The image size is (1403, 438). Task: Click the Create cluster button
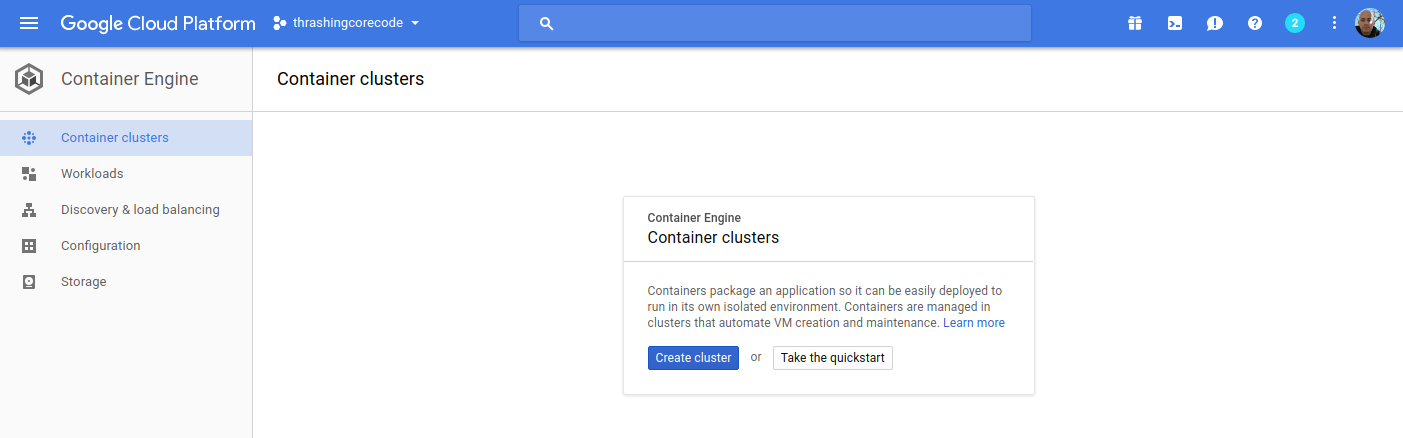tap(693, 358)
